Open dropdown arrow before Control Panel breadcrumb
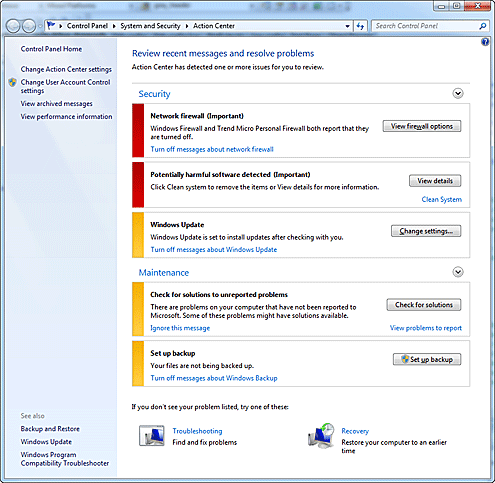The height and width of the screenshot is (483, 495). click(61, 26)
